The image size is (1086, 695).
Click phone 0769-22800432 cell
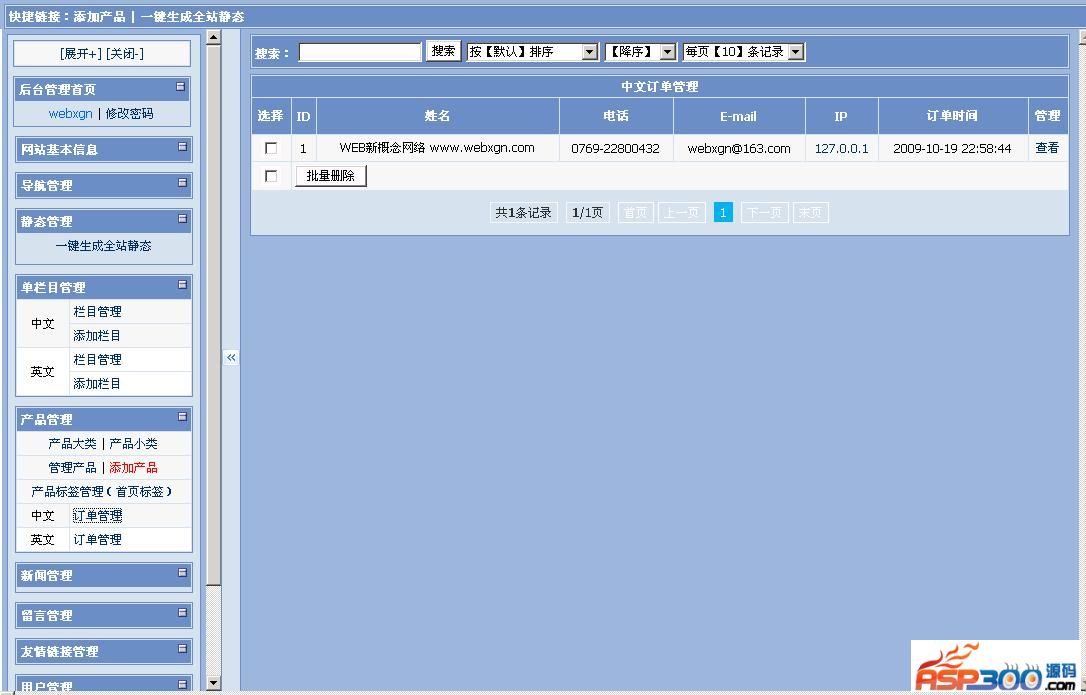(x=616, y=148)
